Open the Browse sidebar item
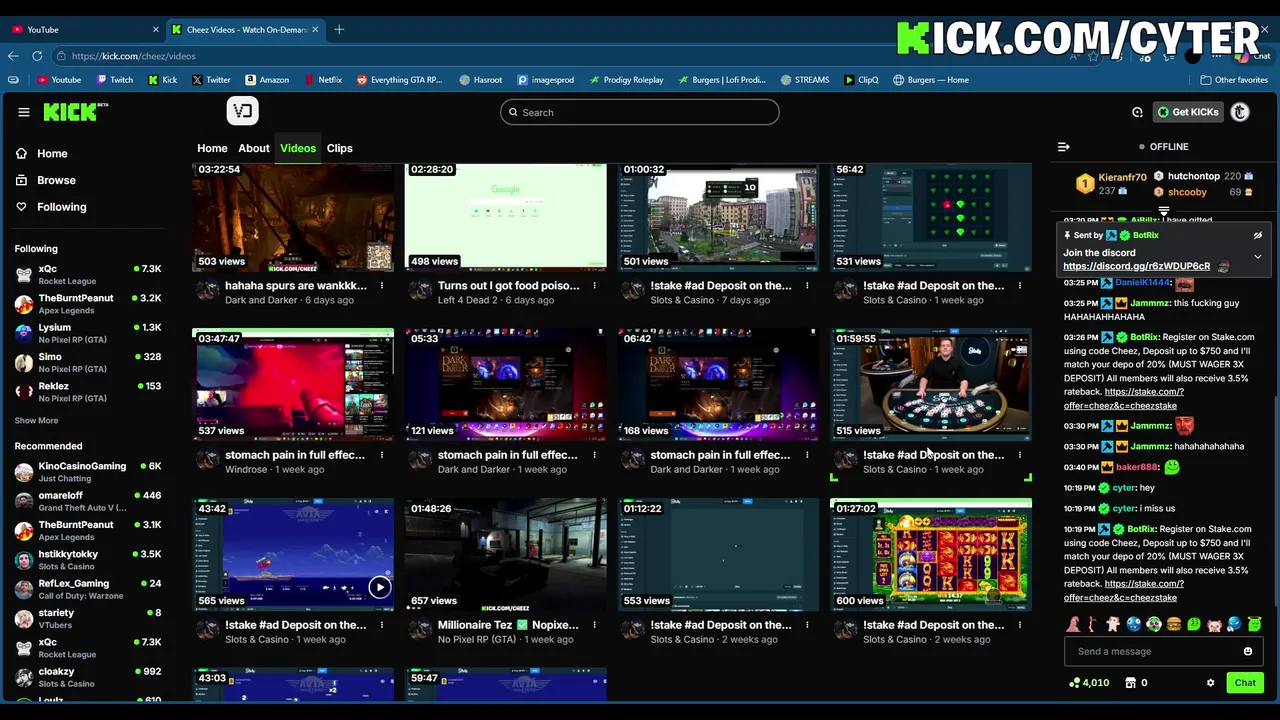The width and height of the screenshot is (1280, 720). (x=56, y=180)
